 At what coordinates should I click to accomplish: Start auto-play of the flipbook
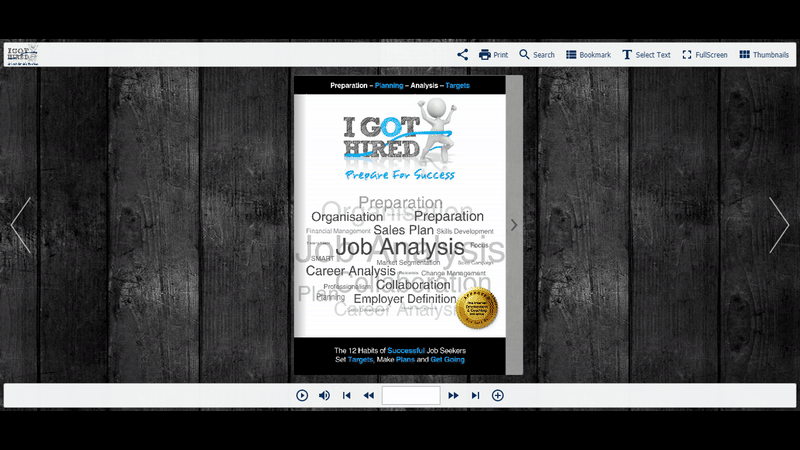tap(302, 395)
